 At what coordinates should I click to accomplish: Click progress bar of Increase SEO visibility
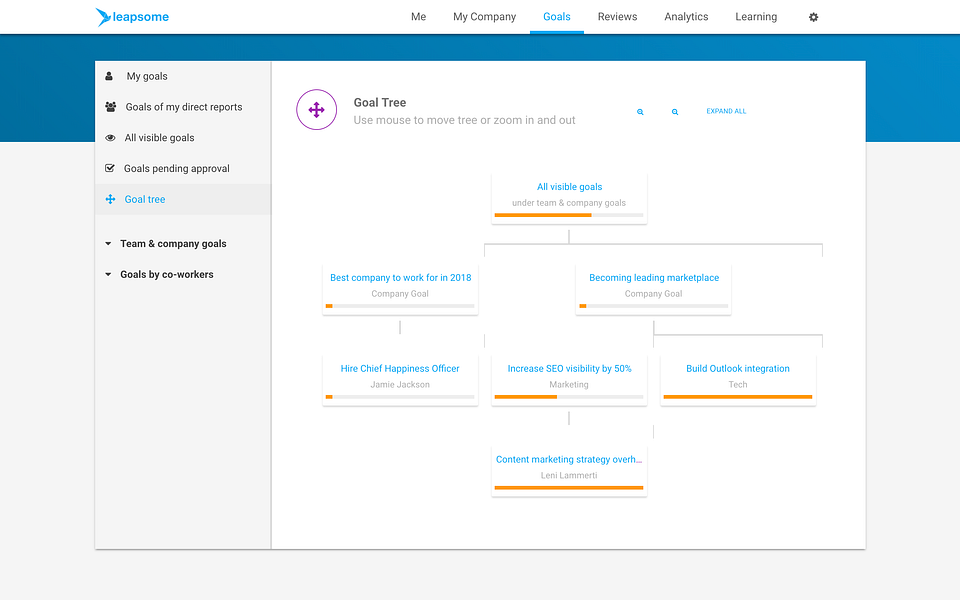coord(569,397)
